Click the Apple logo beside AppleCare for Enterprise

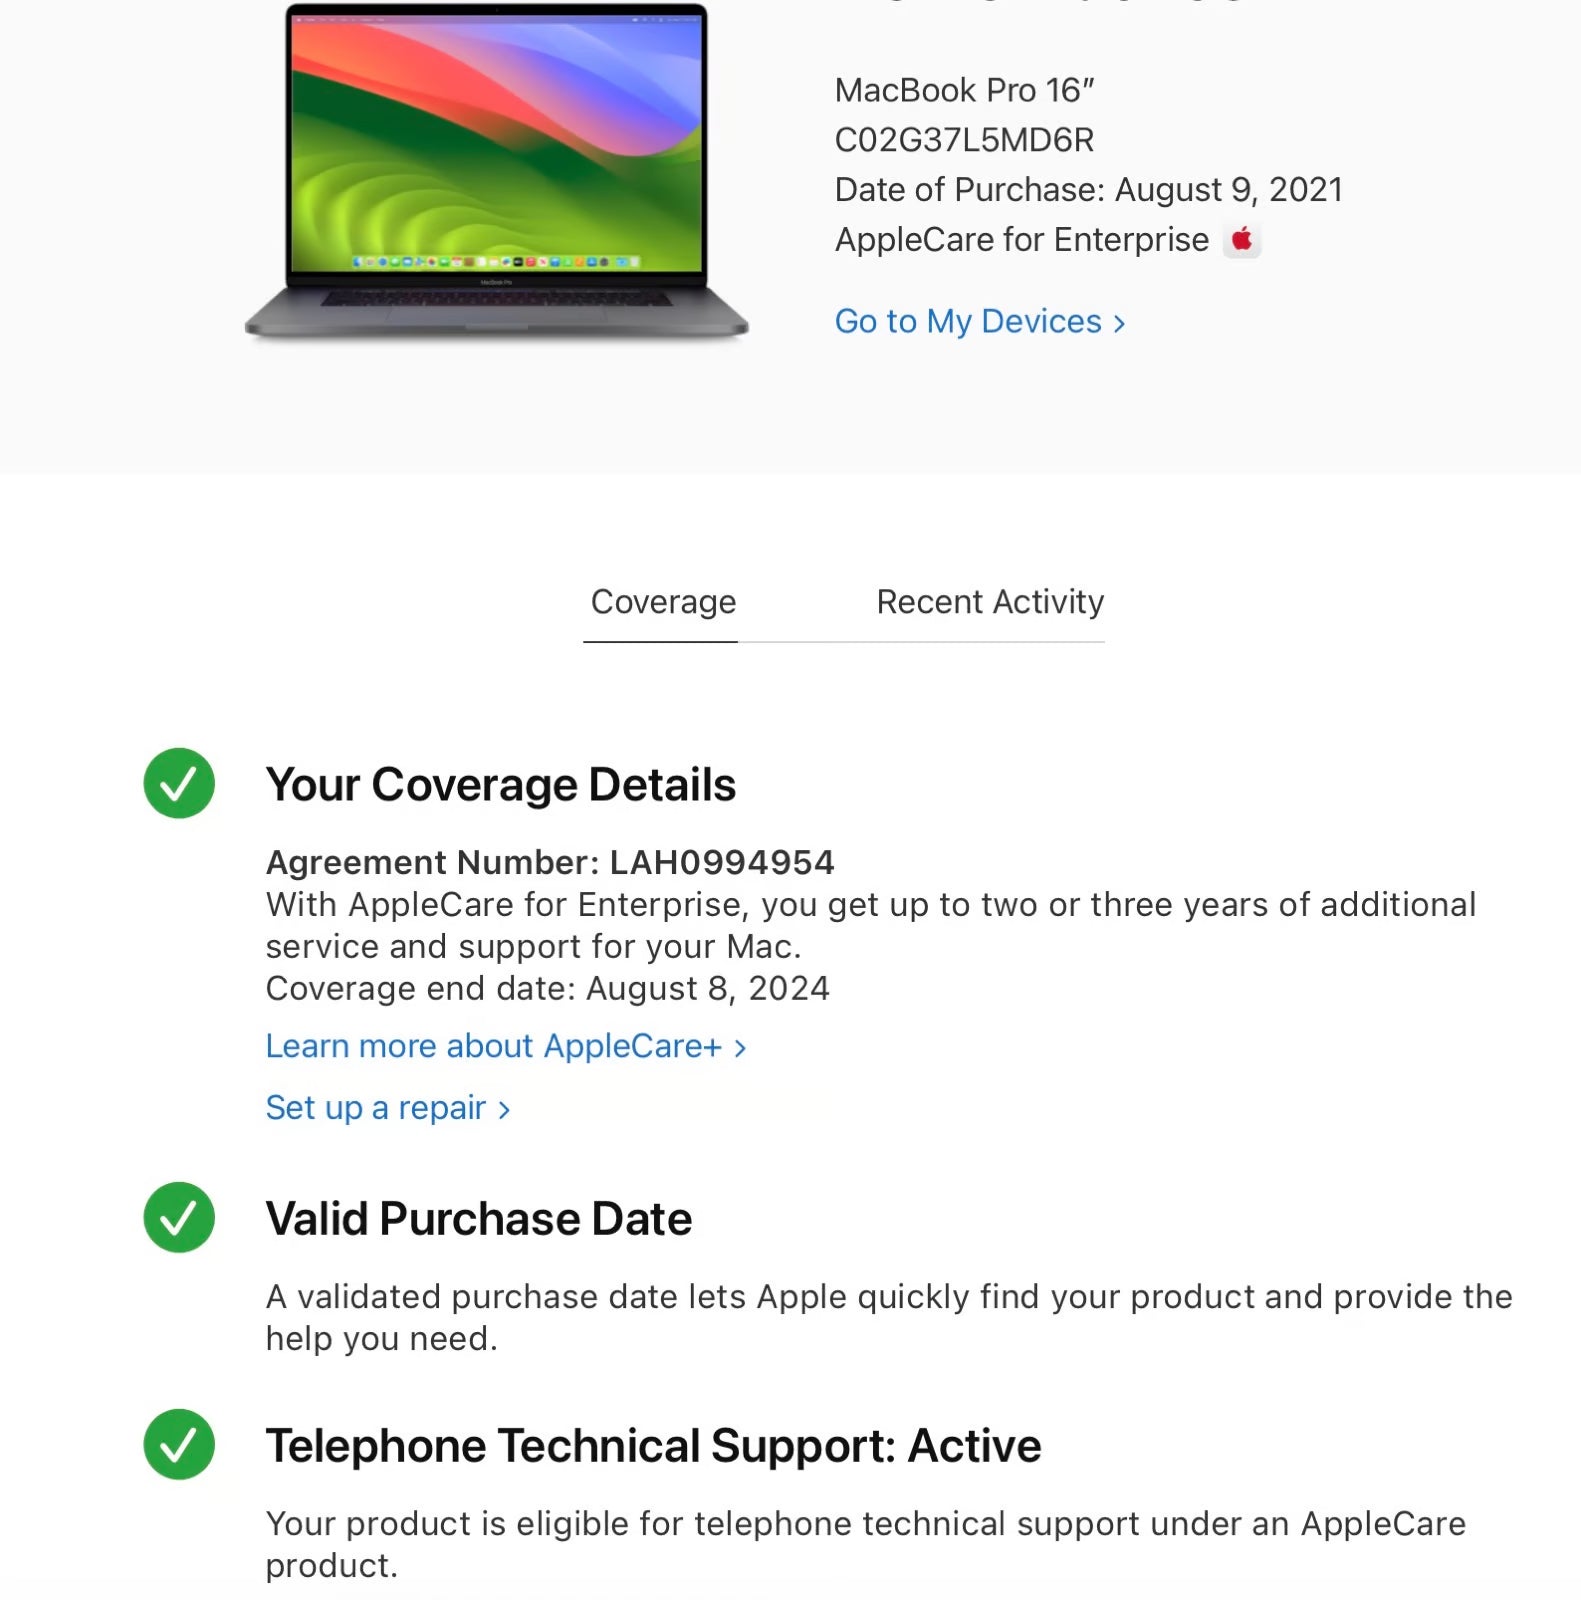tap(1242, 239)
